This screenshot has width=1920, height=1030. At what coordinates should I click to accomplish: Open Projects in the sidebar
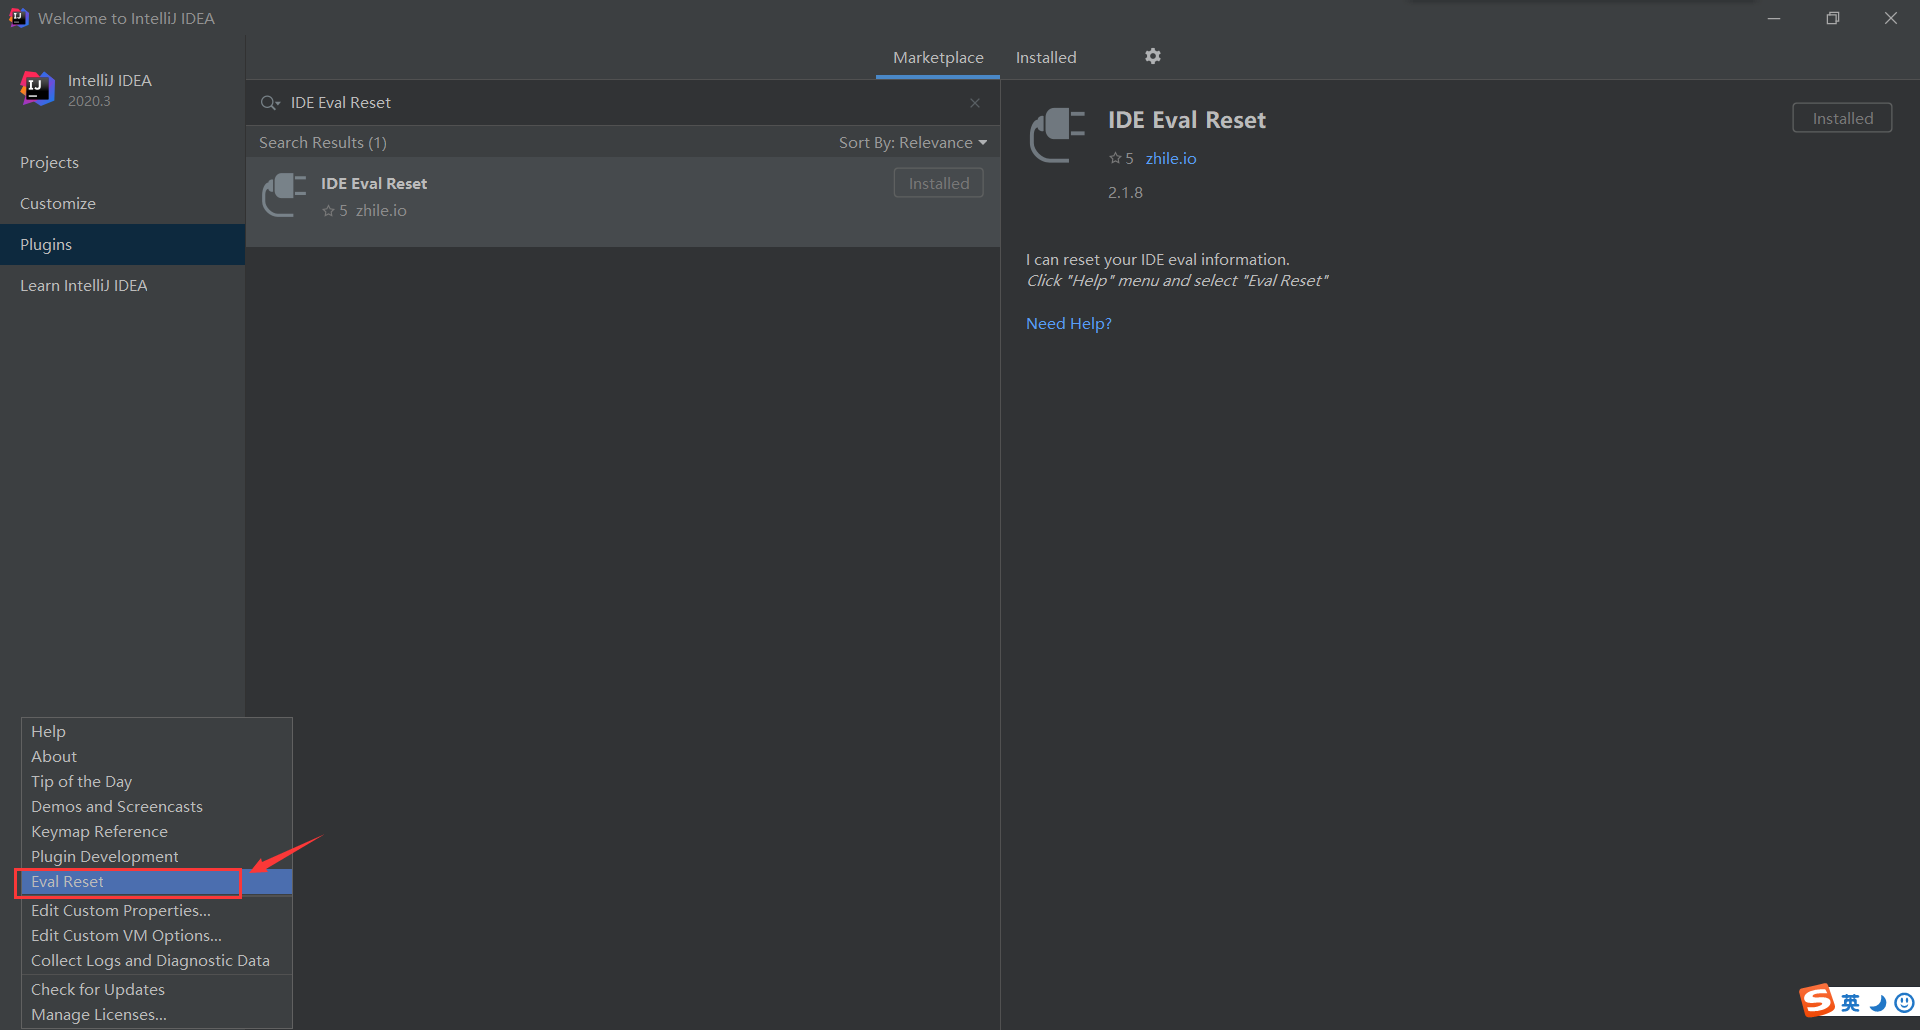coord(122,163)
